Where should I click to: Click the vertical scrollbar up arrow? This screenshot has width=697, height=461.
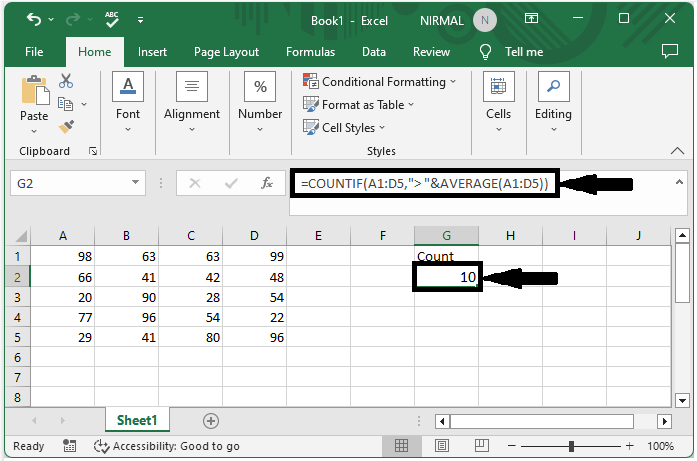(x=682, y=235)
